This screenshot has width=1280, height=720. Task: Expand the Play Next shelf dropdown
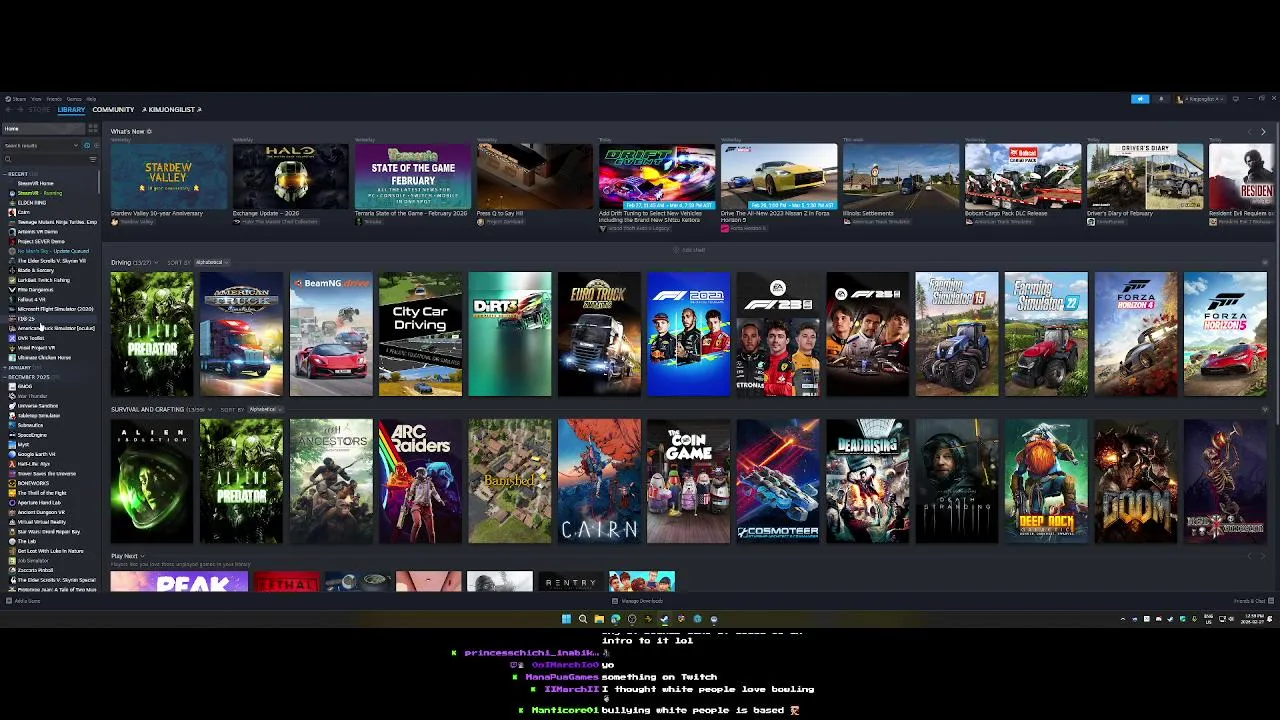click(x=142, y=556)
